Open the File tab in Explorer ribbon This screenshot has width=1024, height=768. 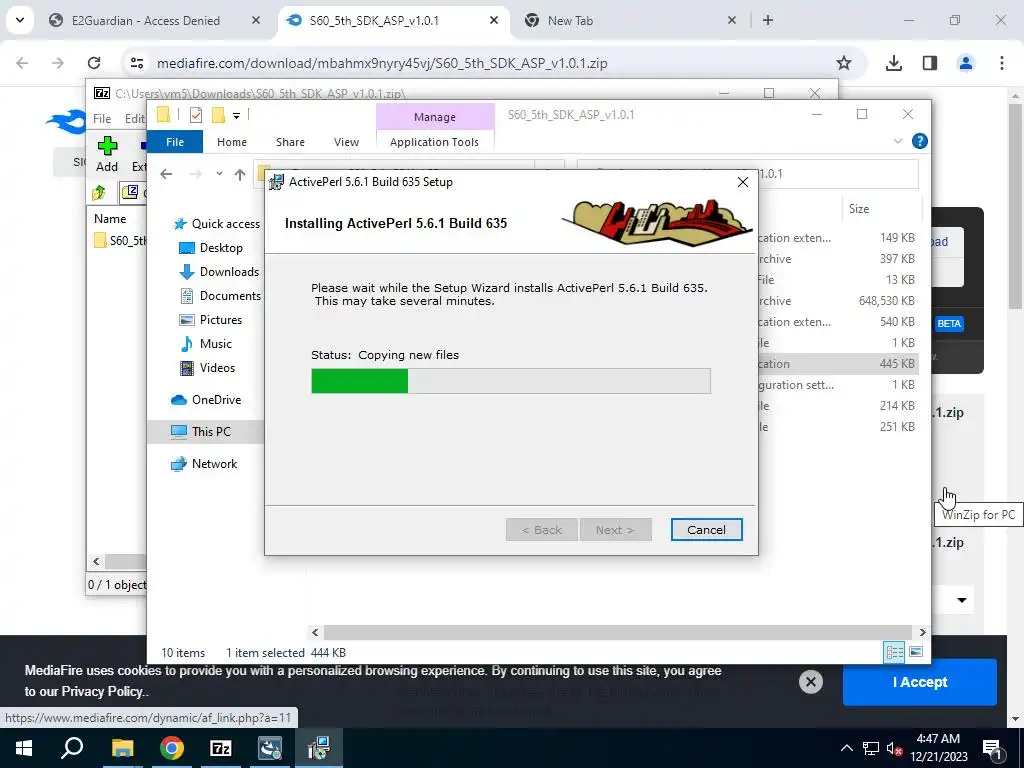[174, 142]
